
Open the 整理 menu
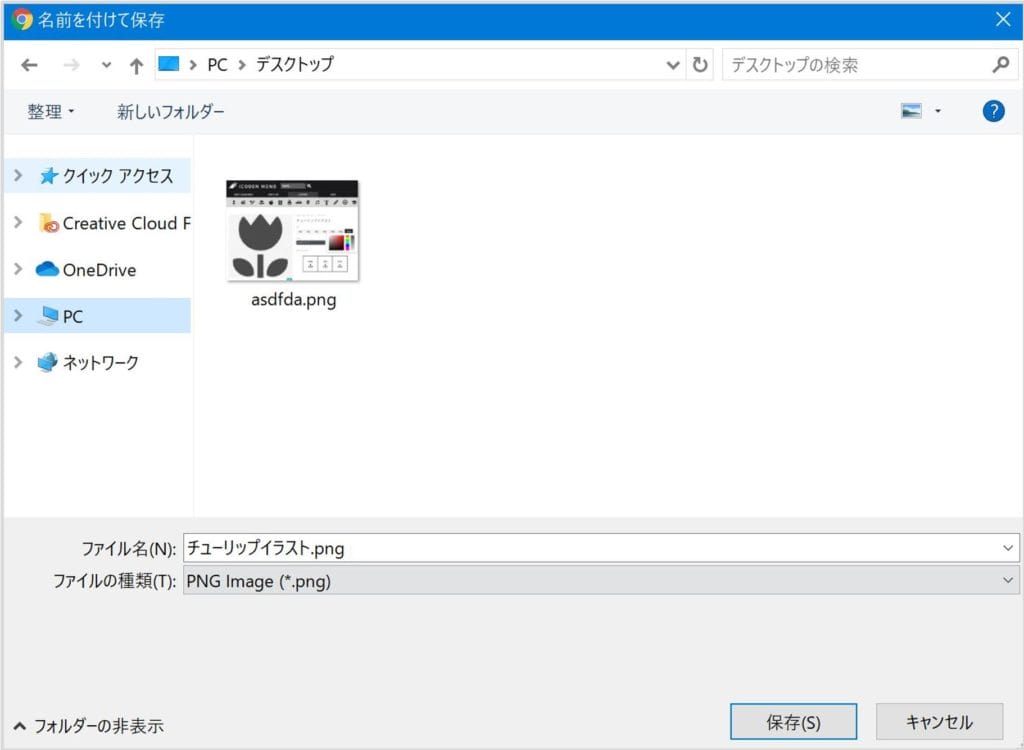tap(50, 112)
